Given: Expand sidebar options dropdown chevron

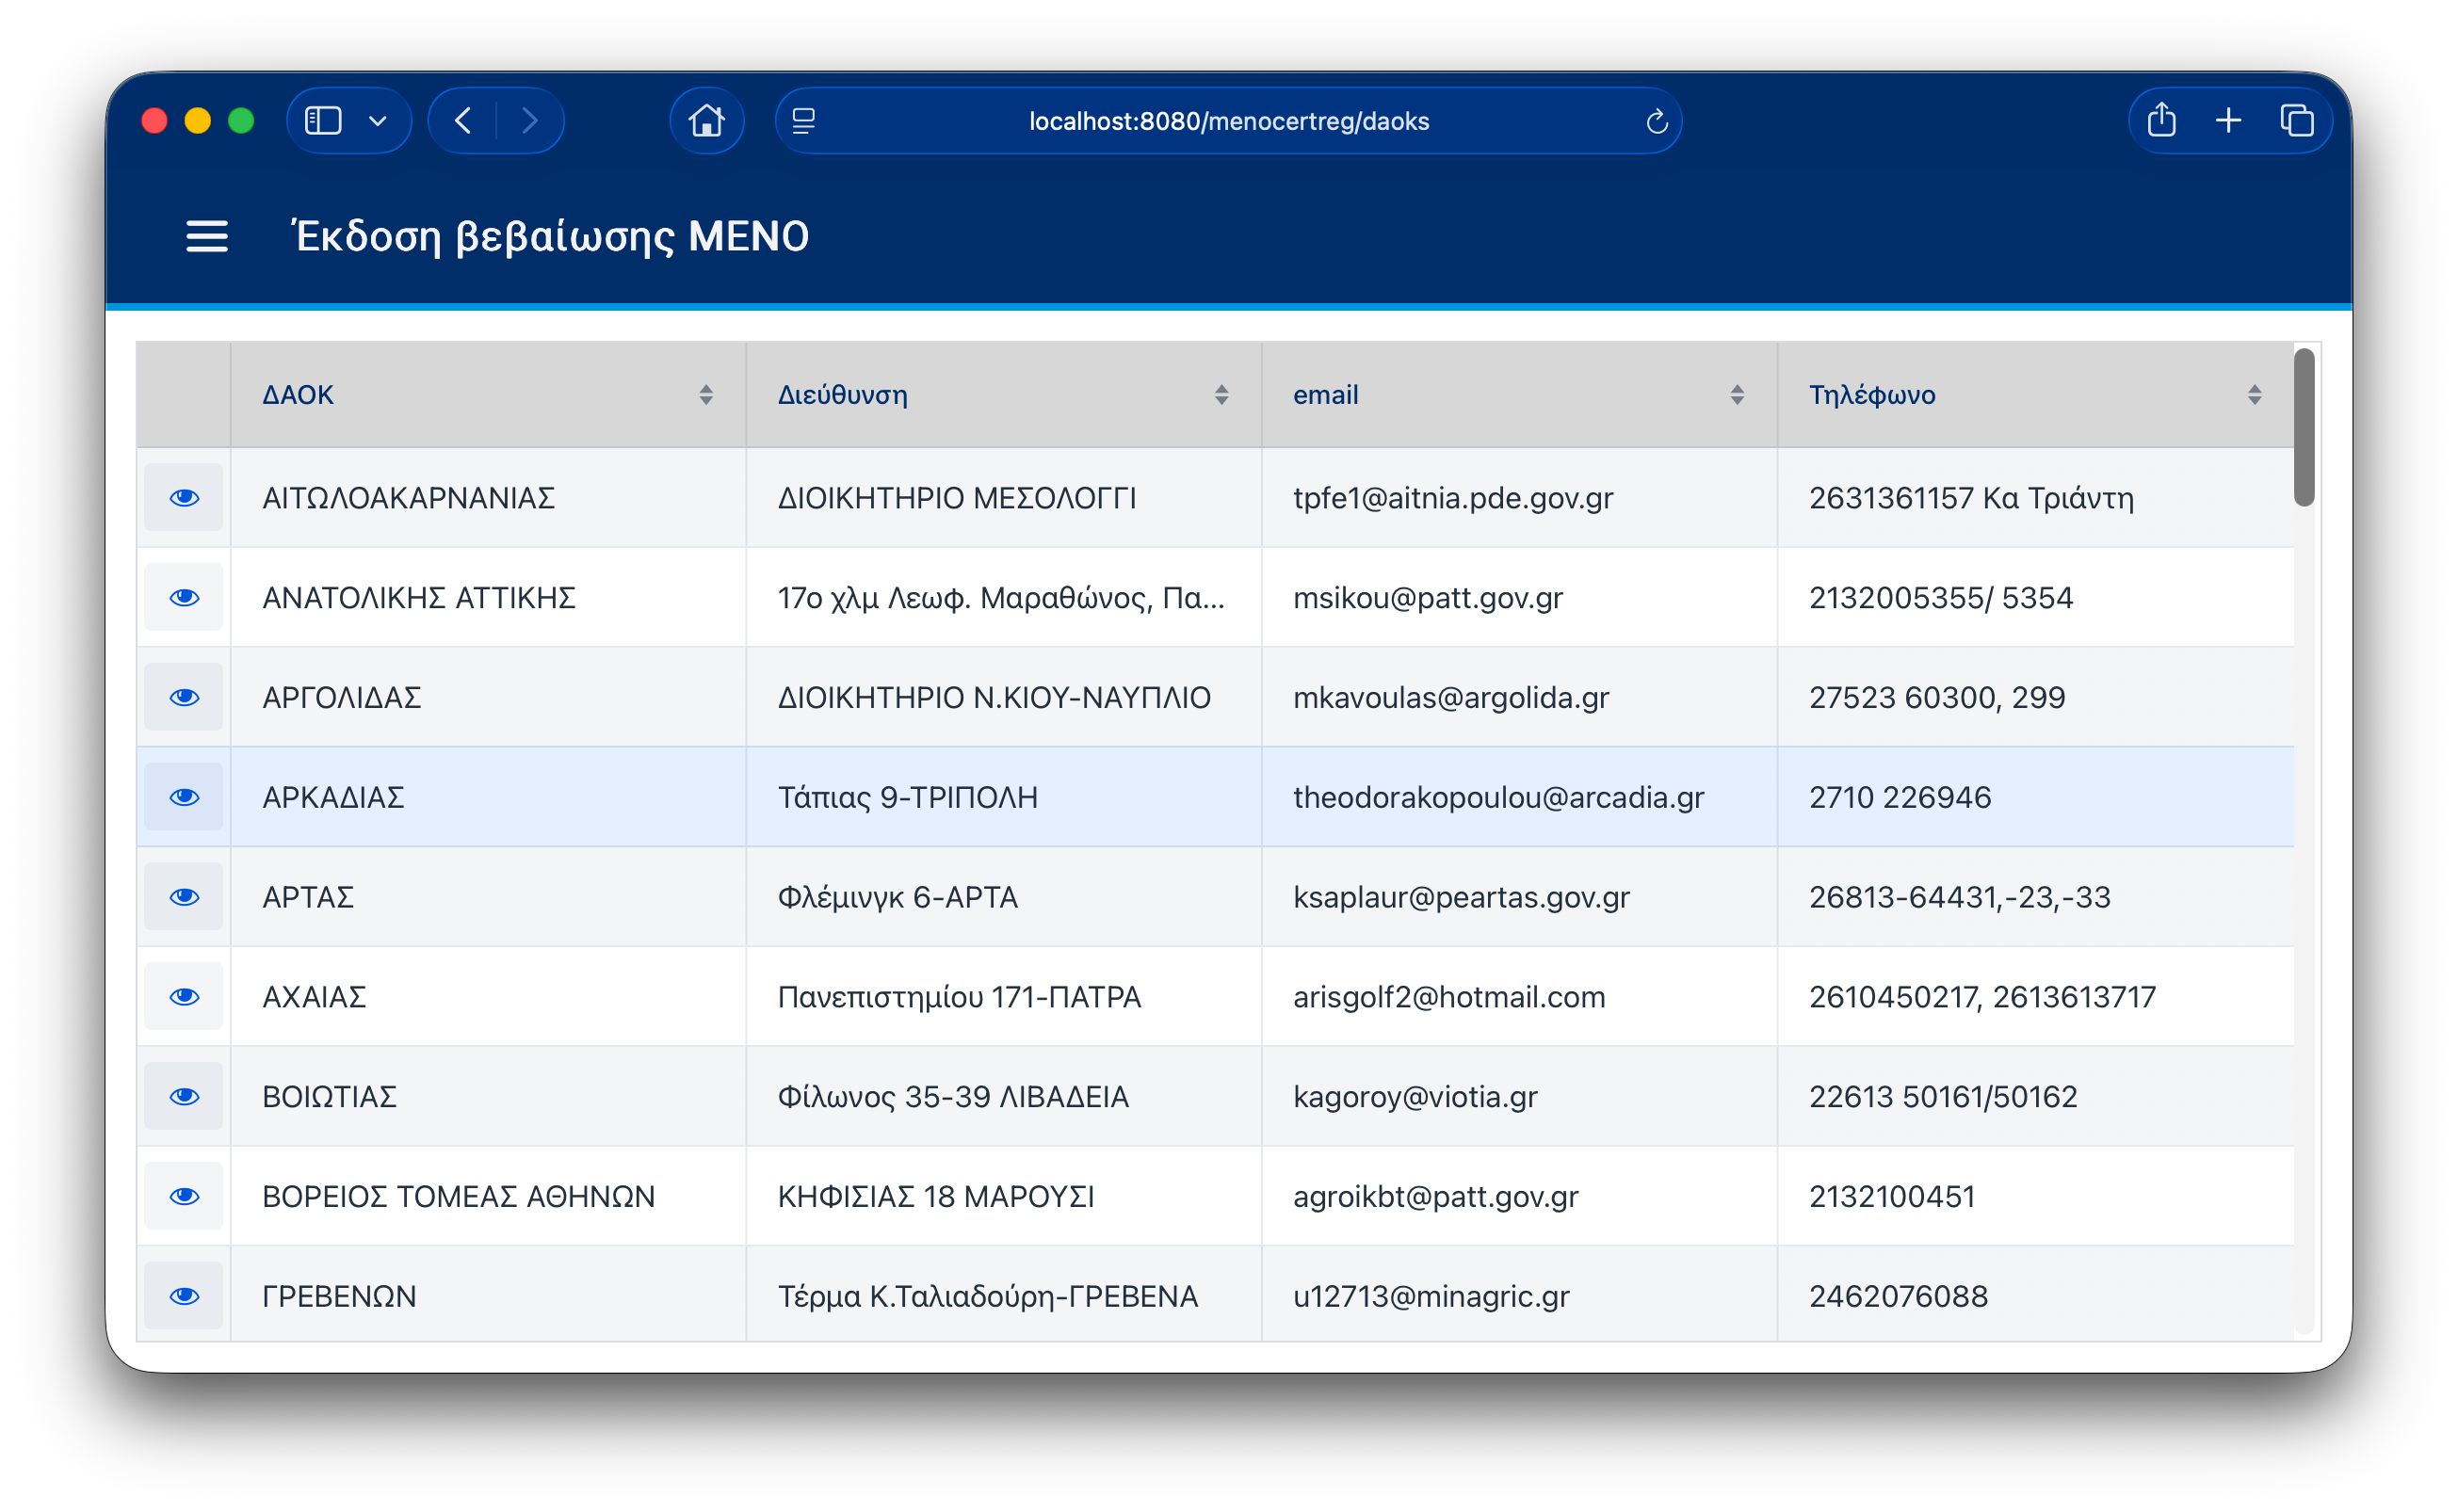Looking at the screenshot, I should click(378, 121).
